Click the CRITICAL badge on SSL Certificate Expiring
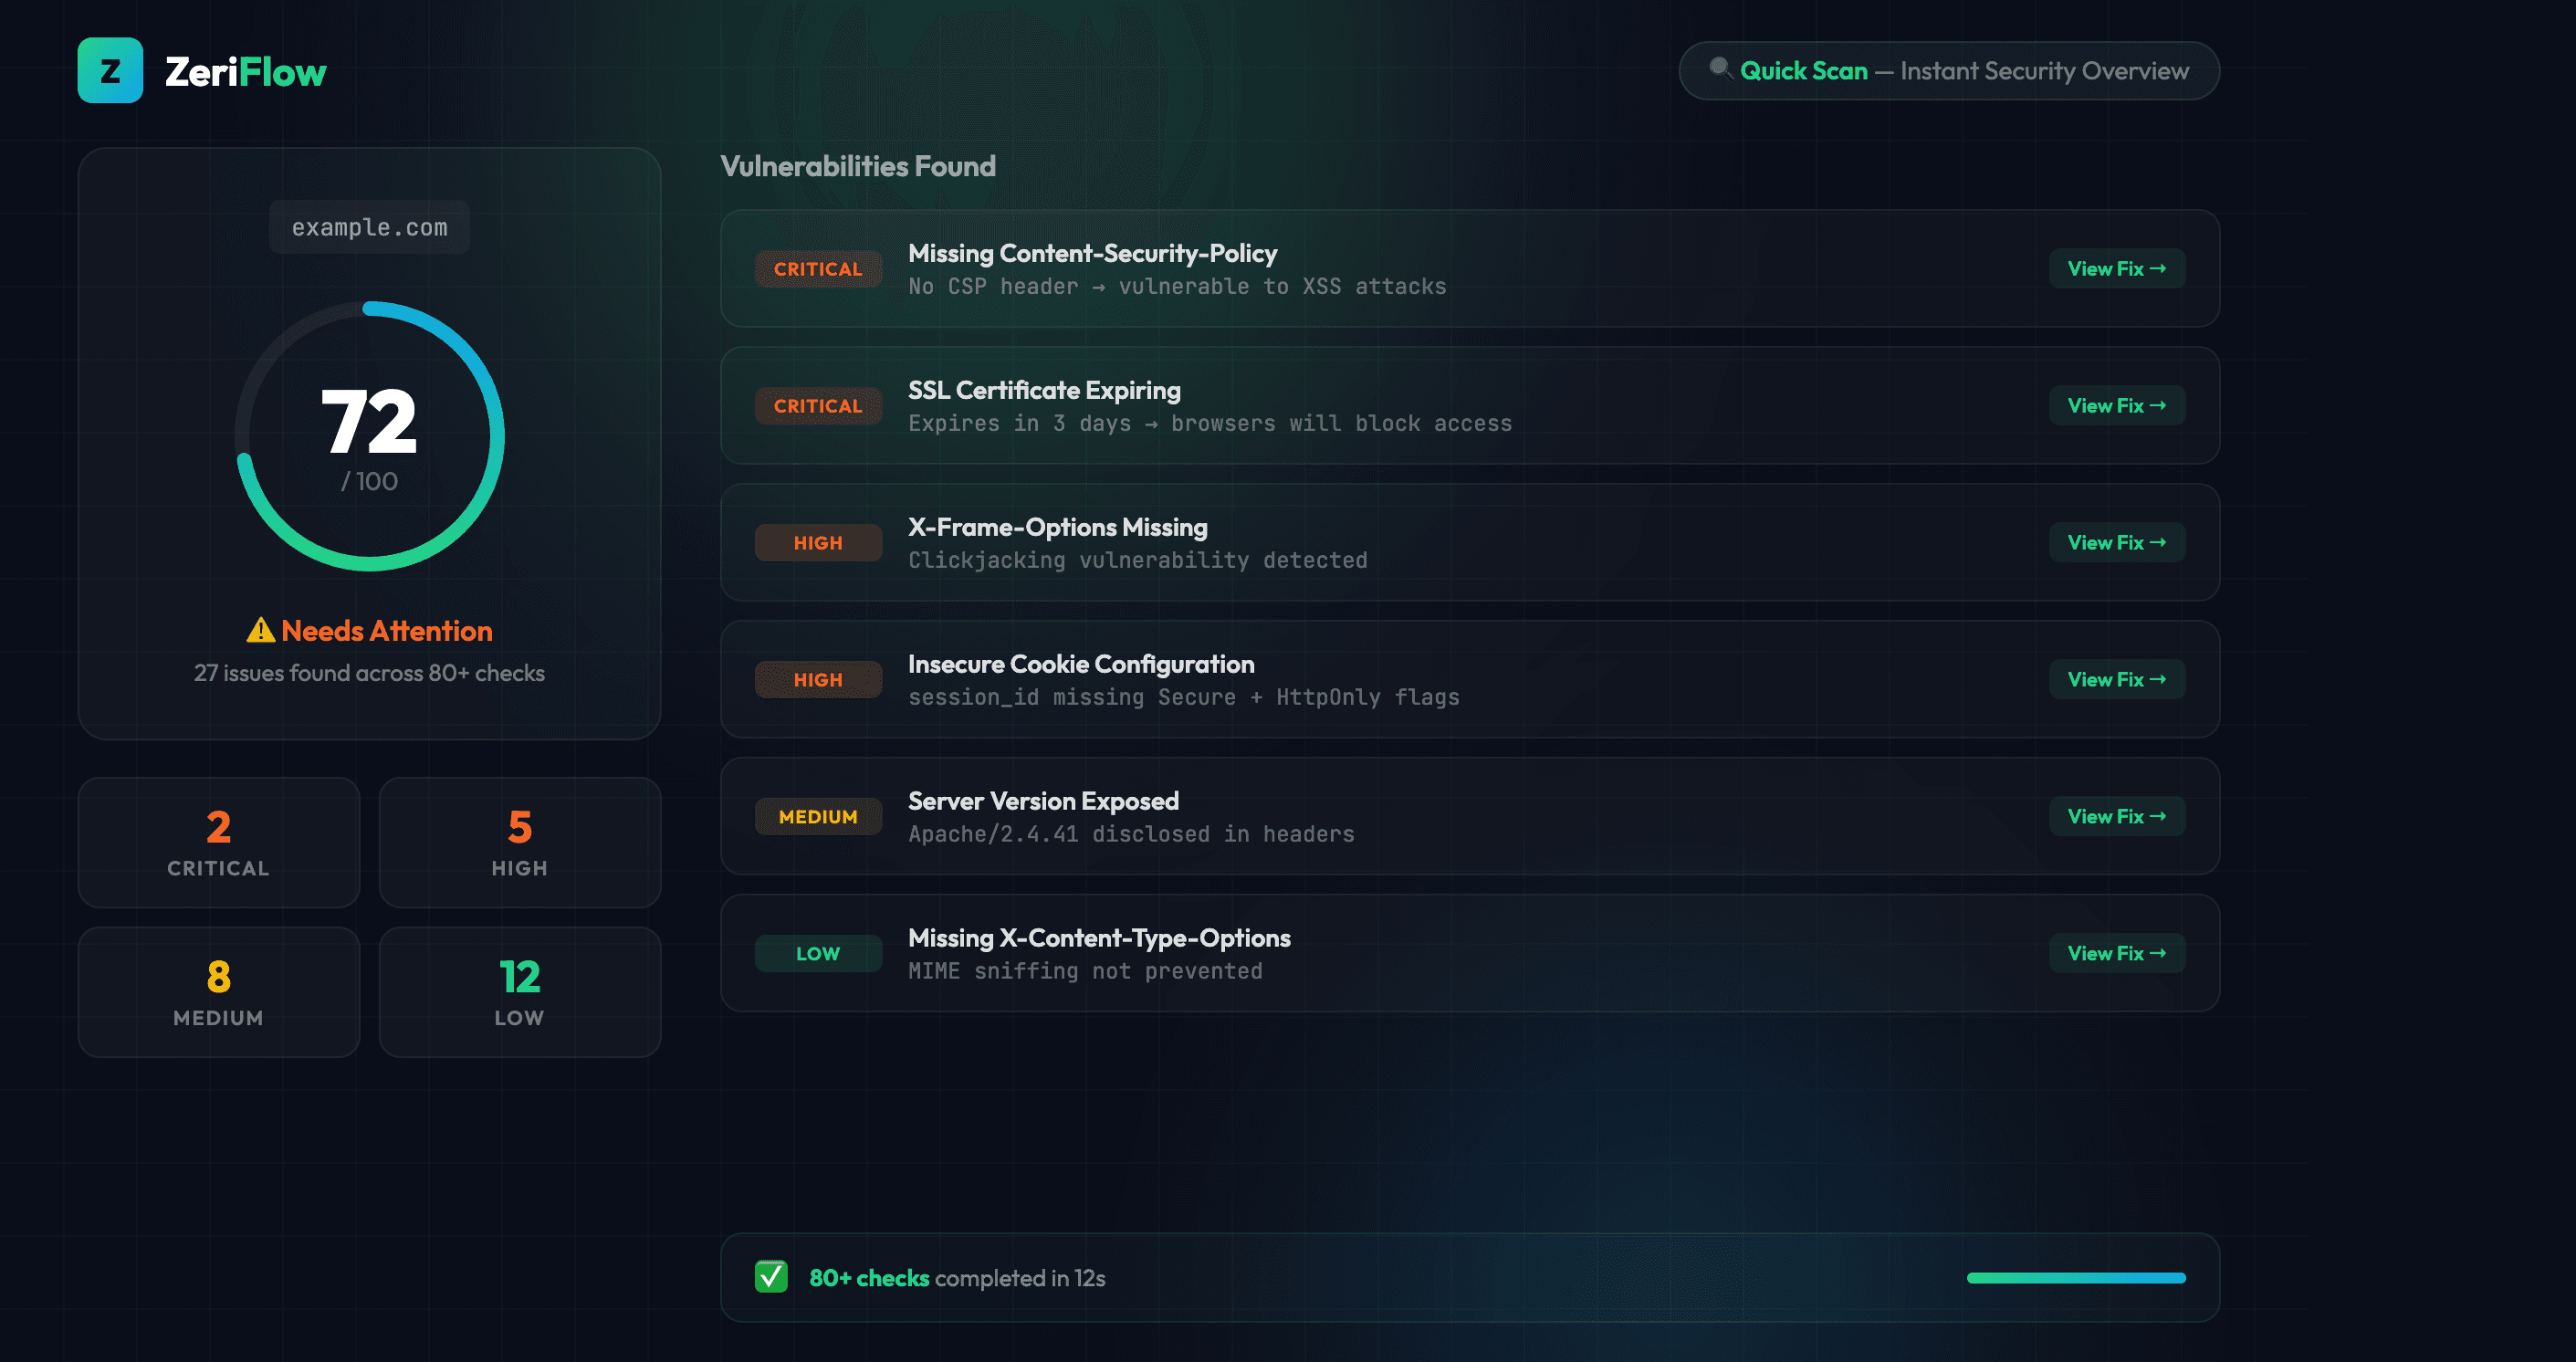Image resolution: width=2576 pixels, height=1362 pixels. click(x=818, y=405)
